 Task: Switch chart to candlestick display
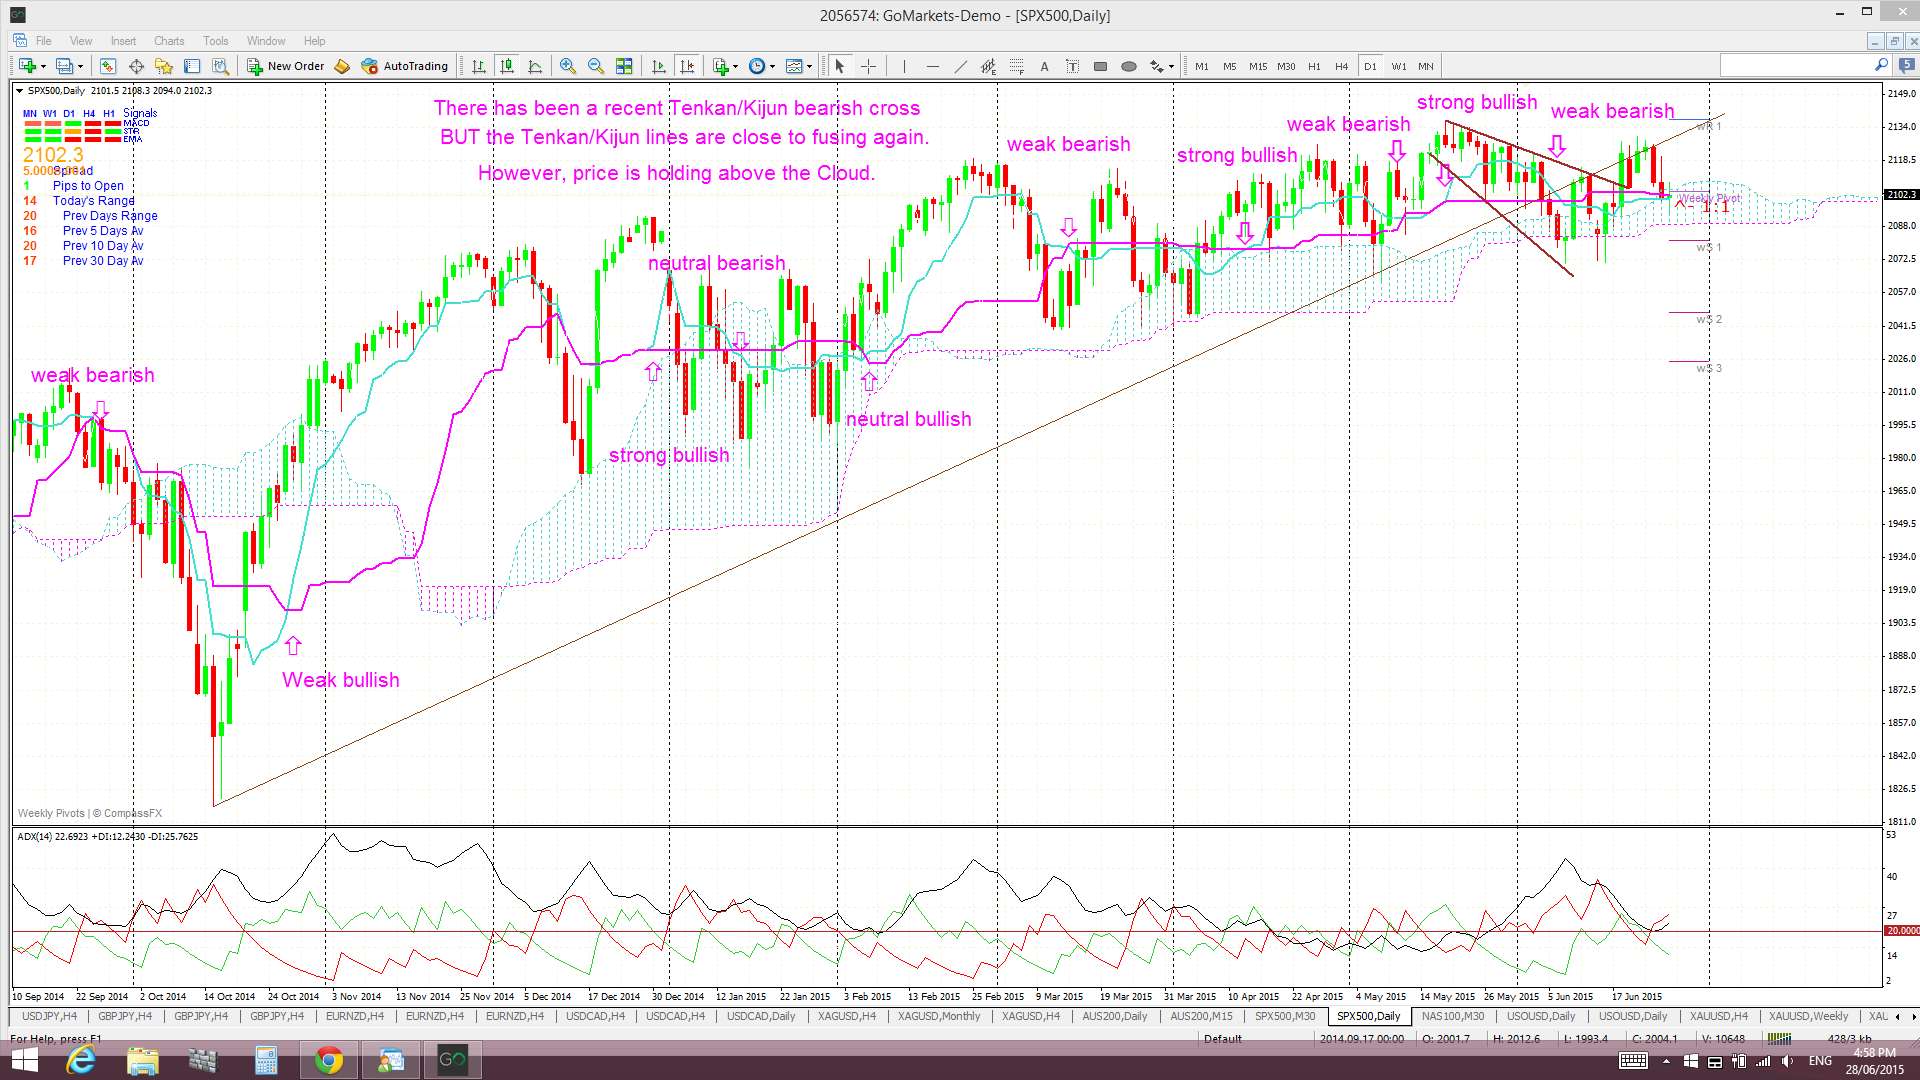click(x=507, y=66)
